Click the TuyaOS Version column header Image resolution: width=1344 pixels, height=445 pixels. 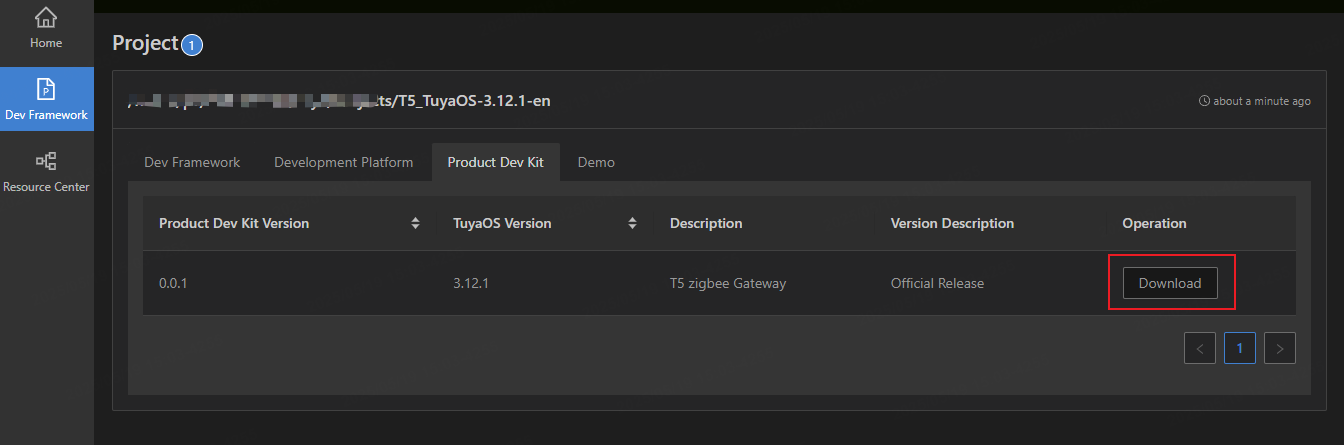[x=502, y=223]
